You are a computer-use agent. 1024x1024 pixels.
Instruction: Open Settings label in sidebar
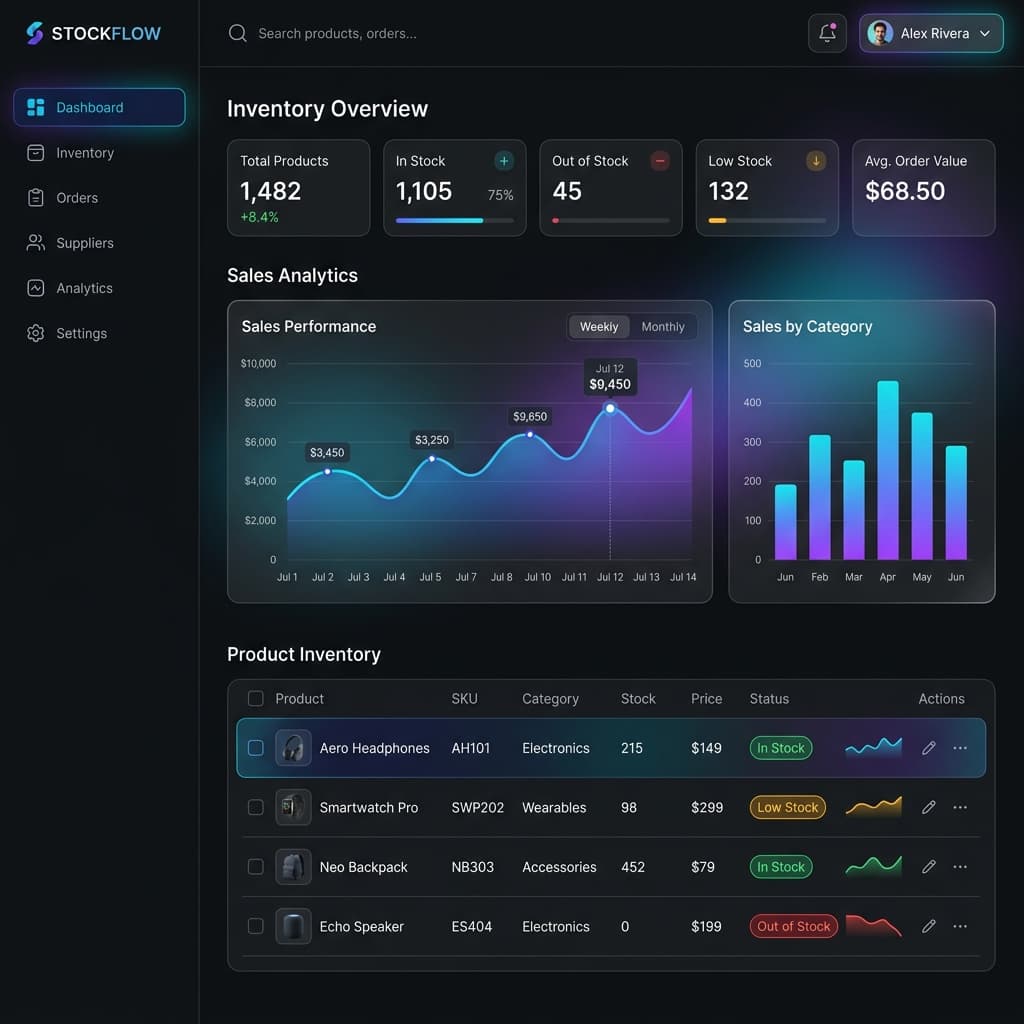click(82, 333)
